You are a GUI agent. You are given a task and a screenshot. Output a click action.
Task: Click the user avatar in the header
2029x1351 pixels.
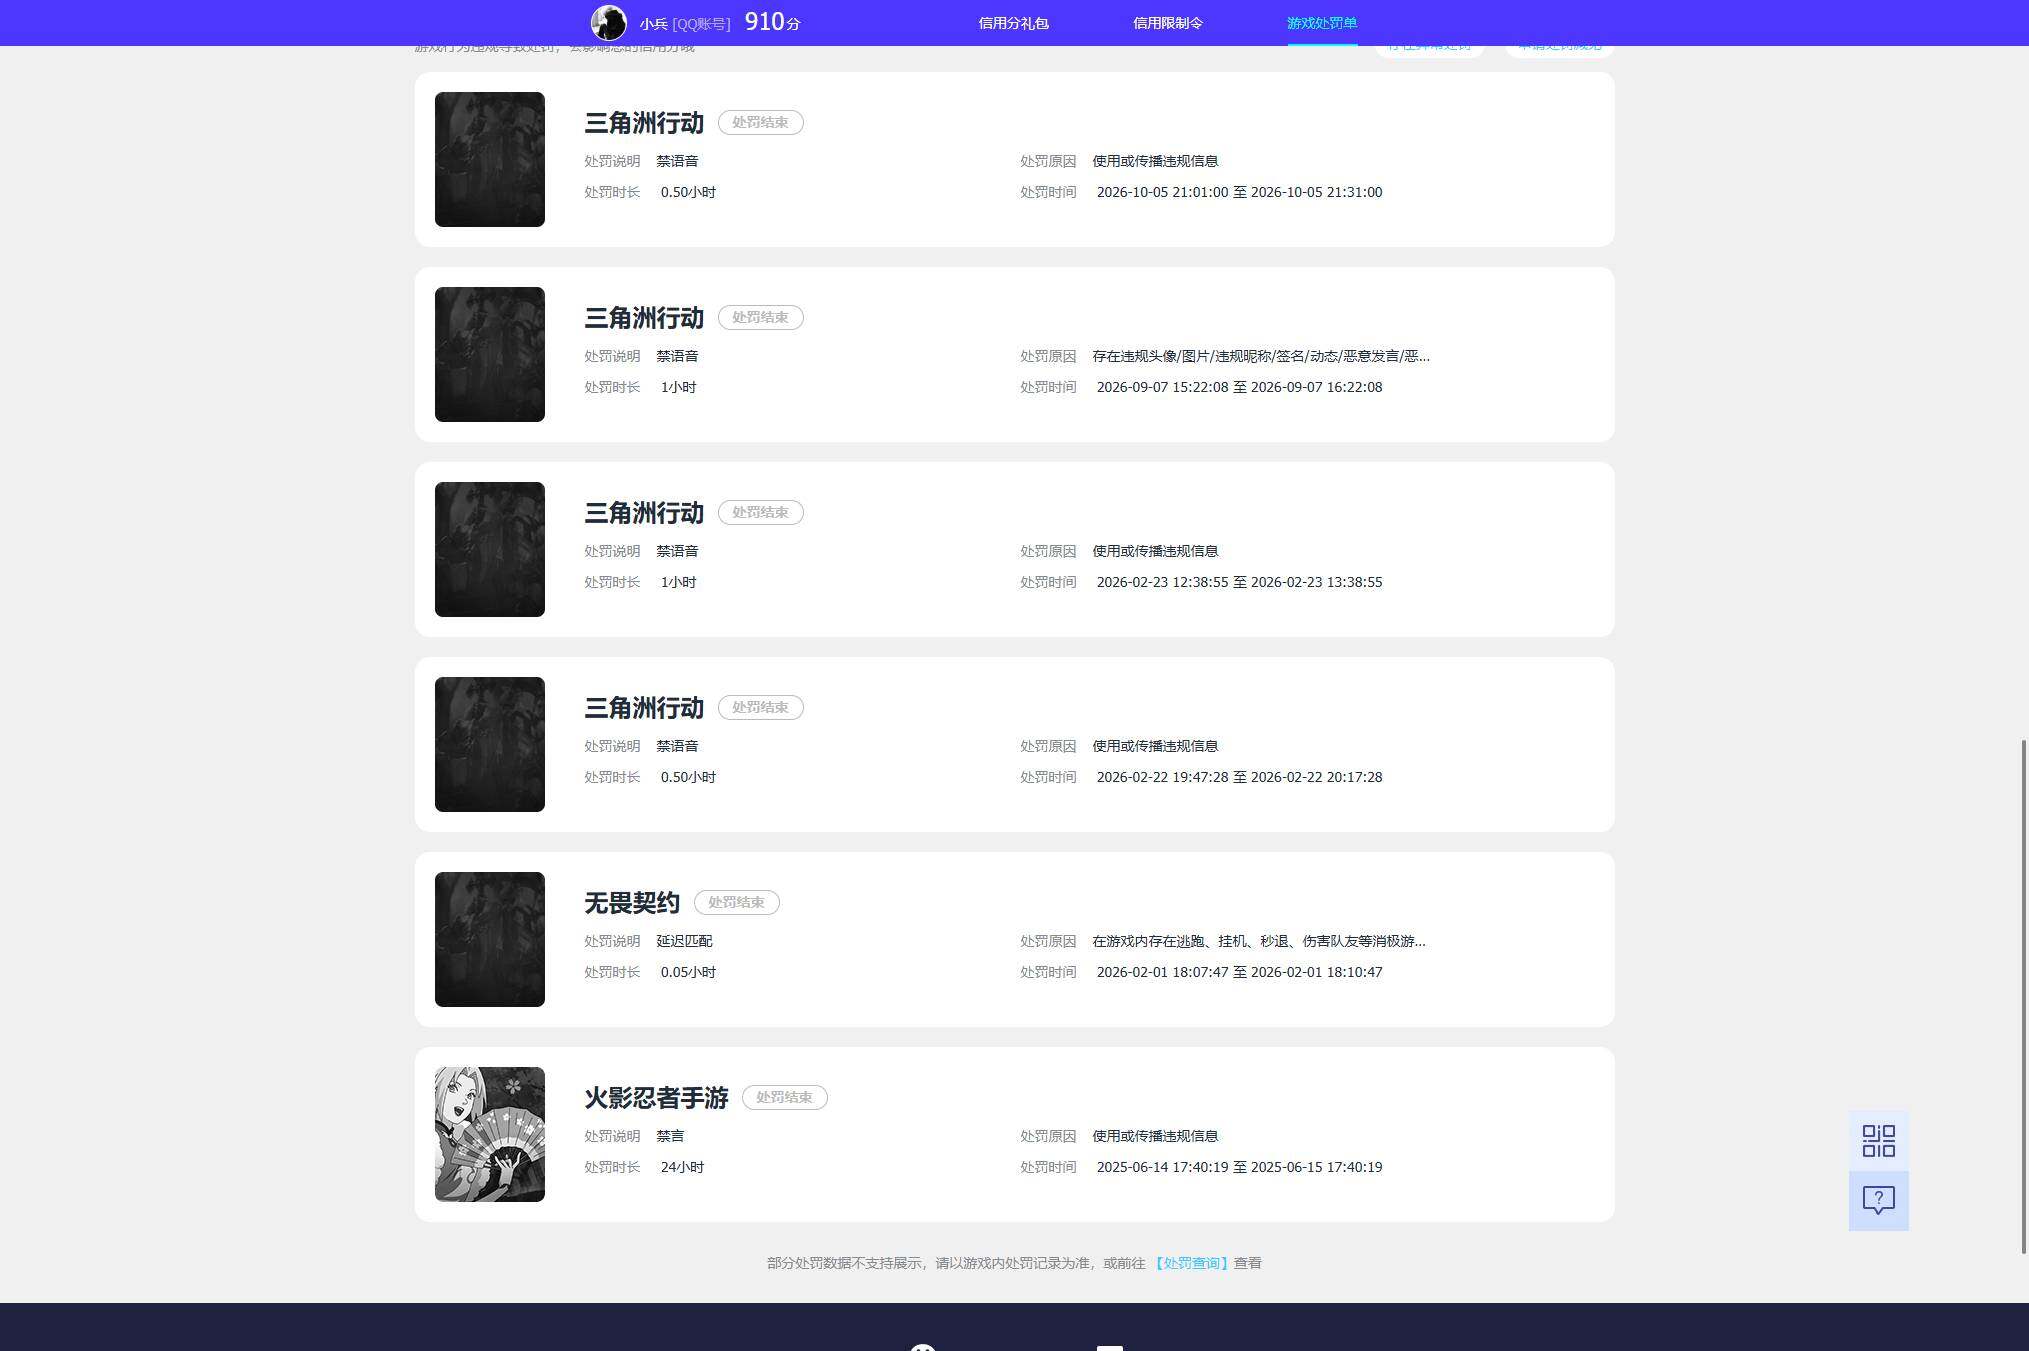point(608,22)
